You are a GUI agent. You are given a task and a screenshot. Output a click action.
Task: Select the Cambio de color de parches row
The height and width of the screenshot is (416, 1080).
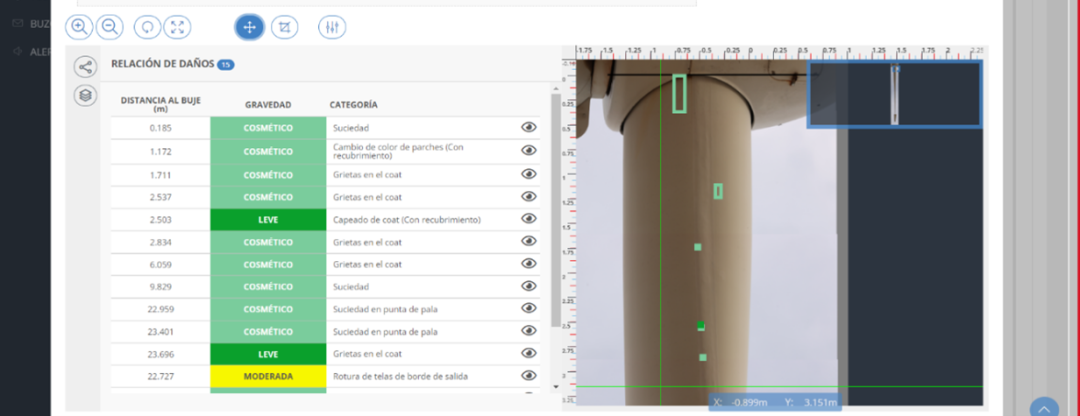(420, 151)
